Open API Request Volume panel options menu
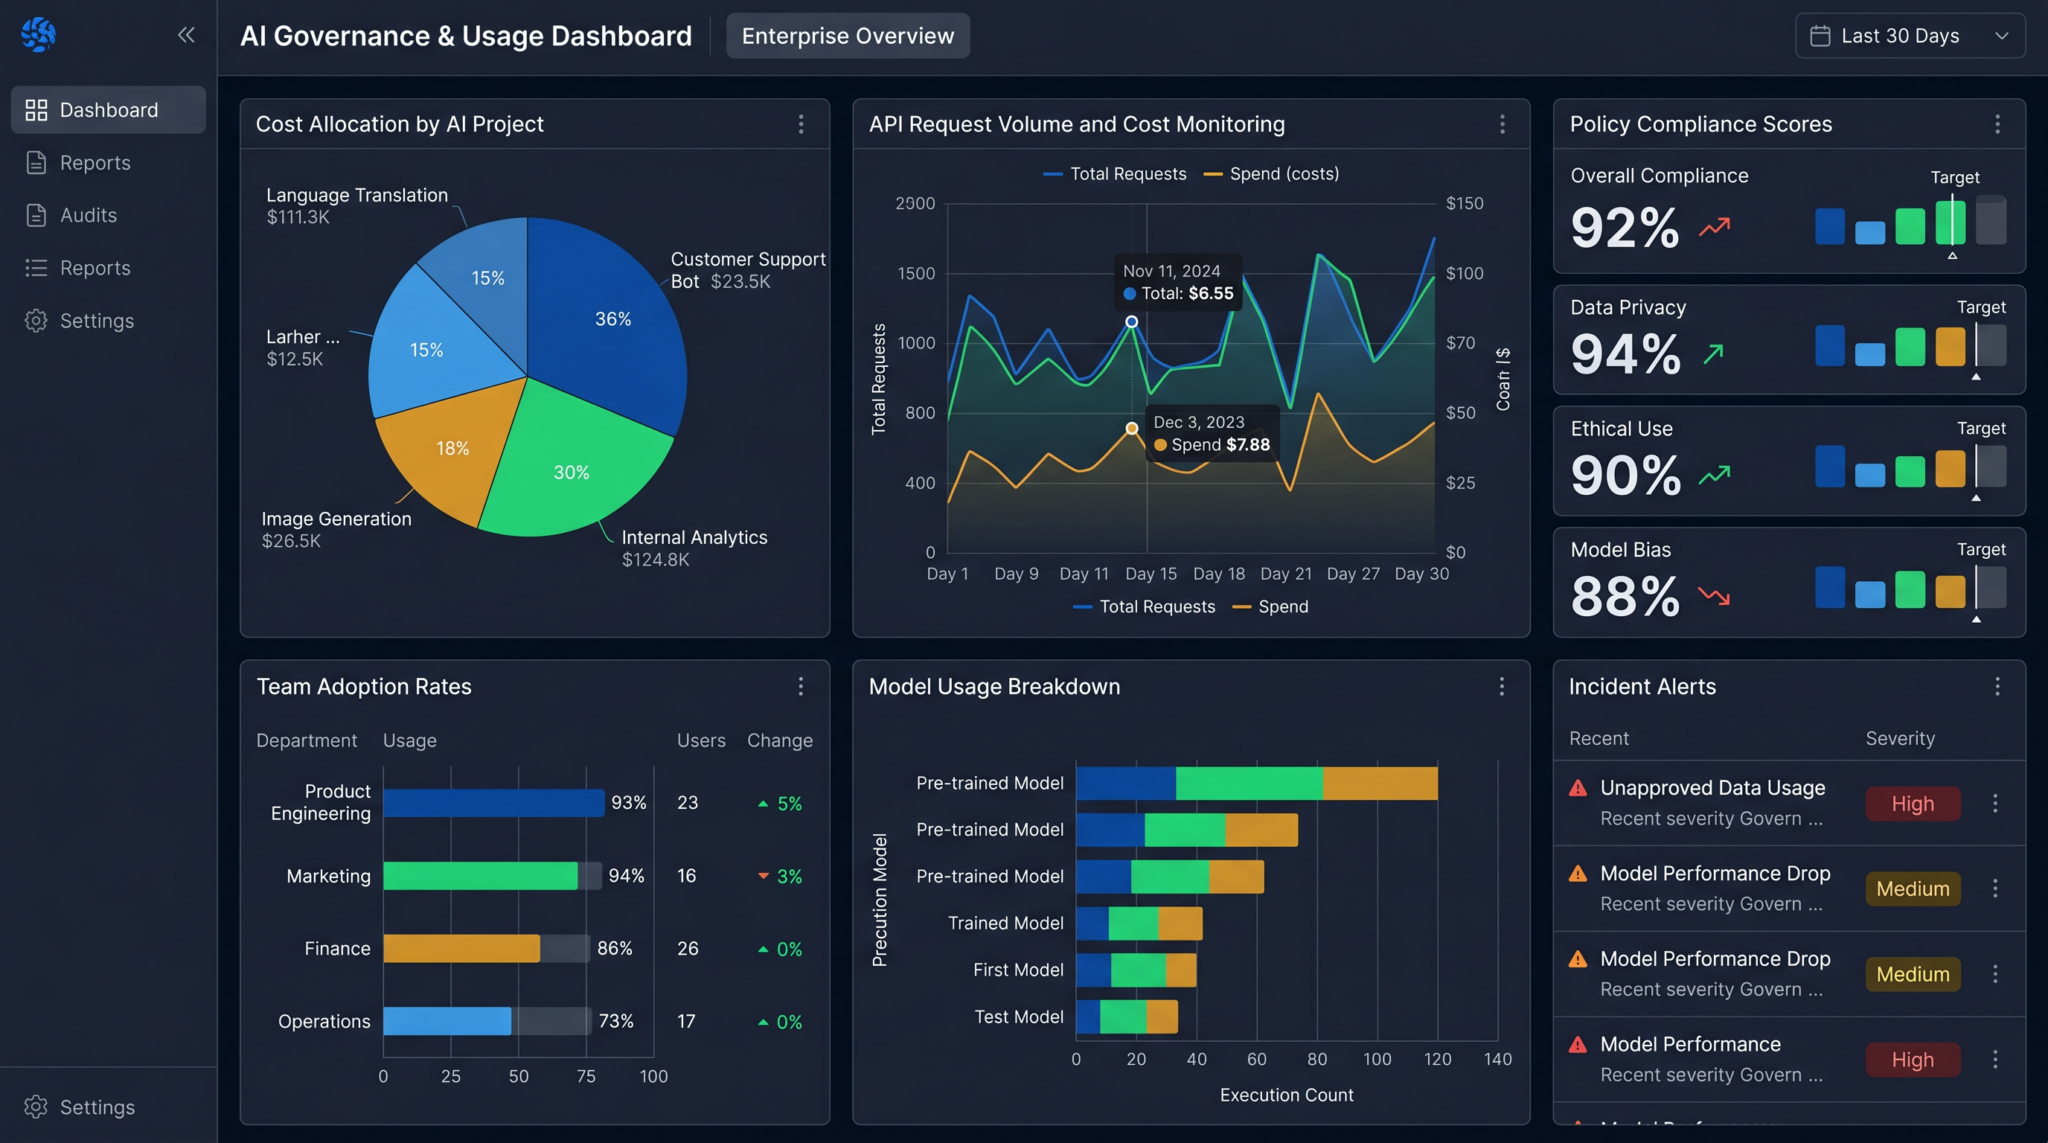 click(1502, 124)
